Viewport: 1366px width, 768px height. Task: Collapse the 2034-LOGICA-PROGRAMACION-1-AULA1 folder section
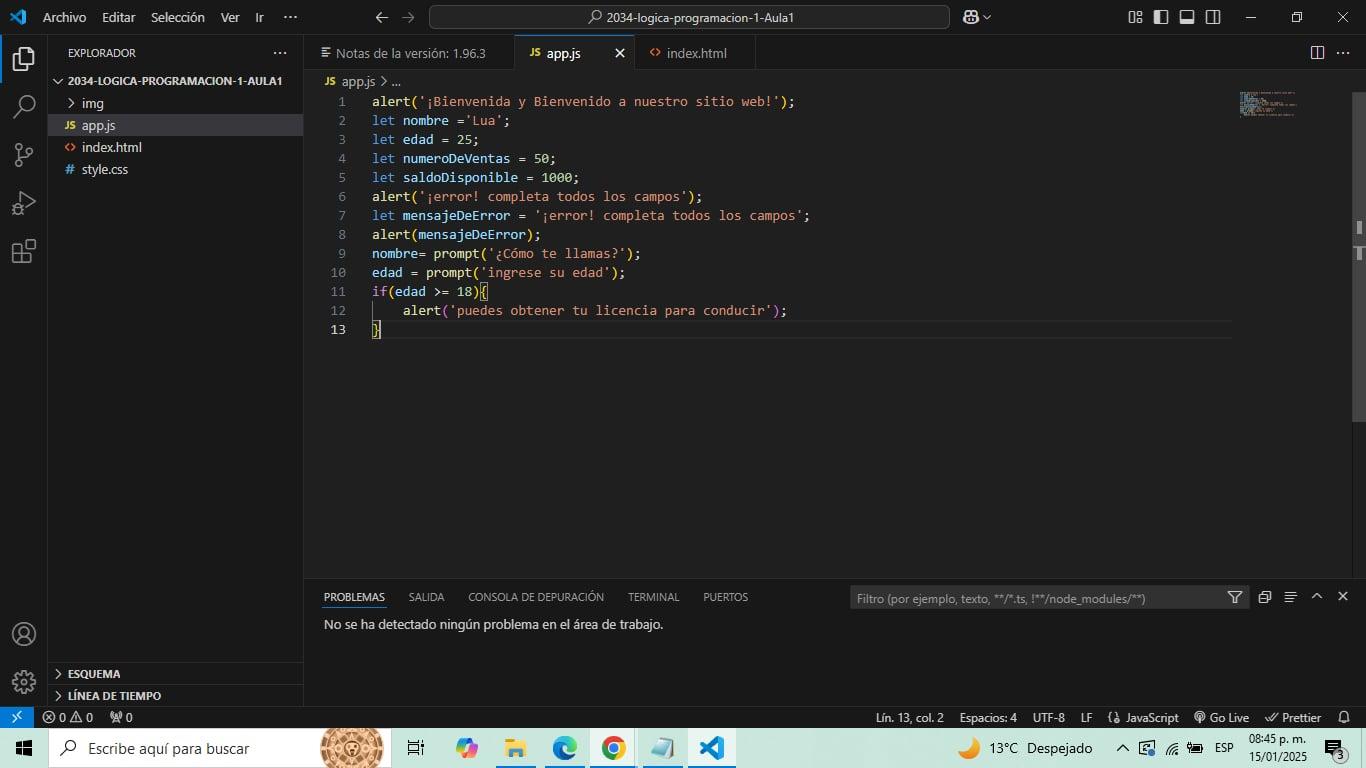pyautogui.click(x=175, y=81)
